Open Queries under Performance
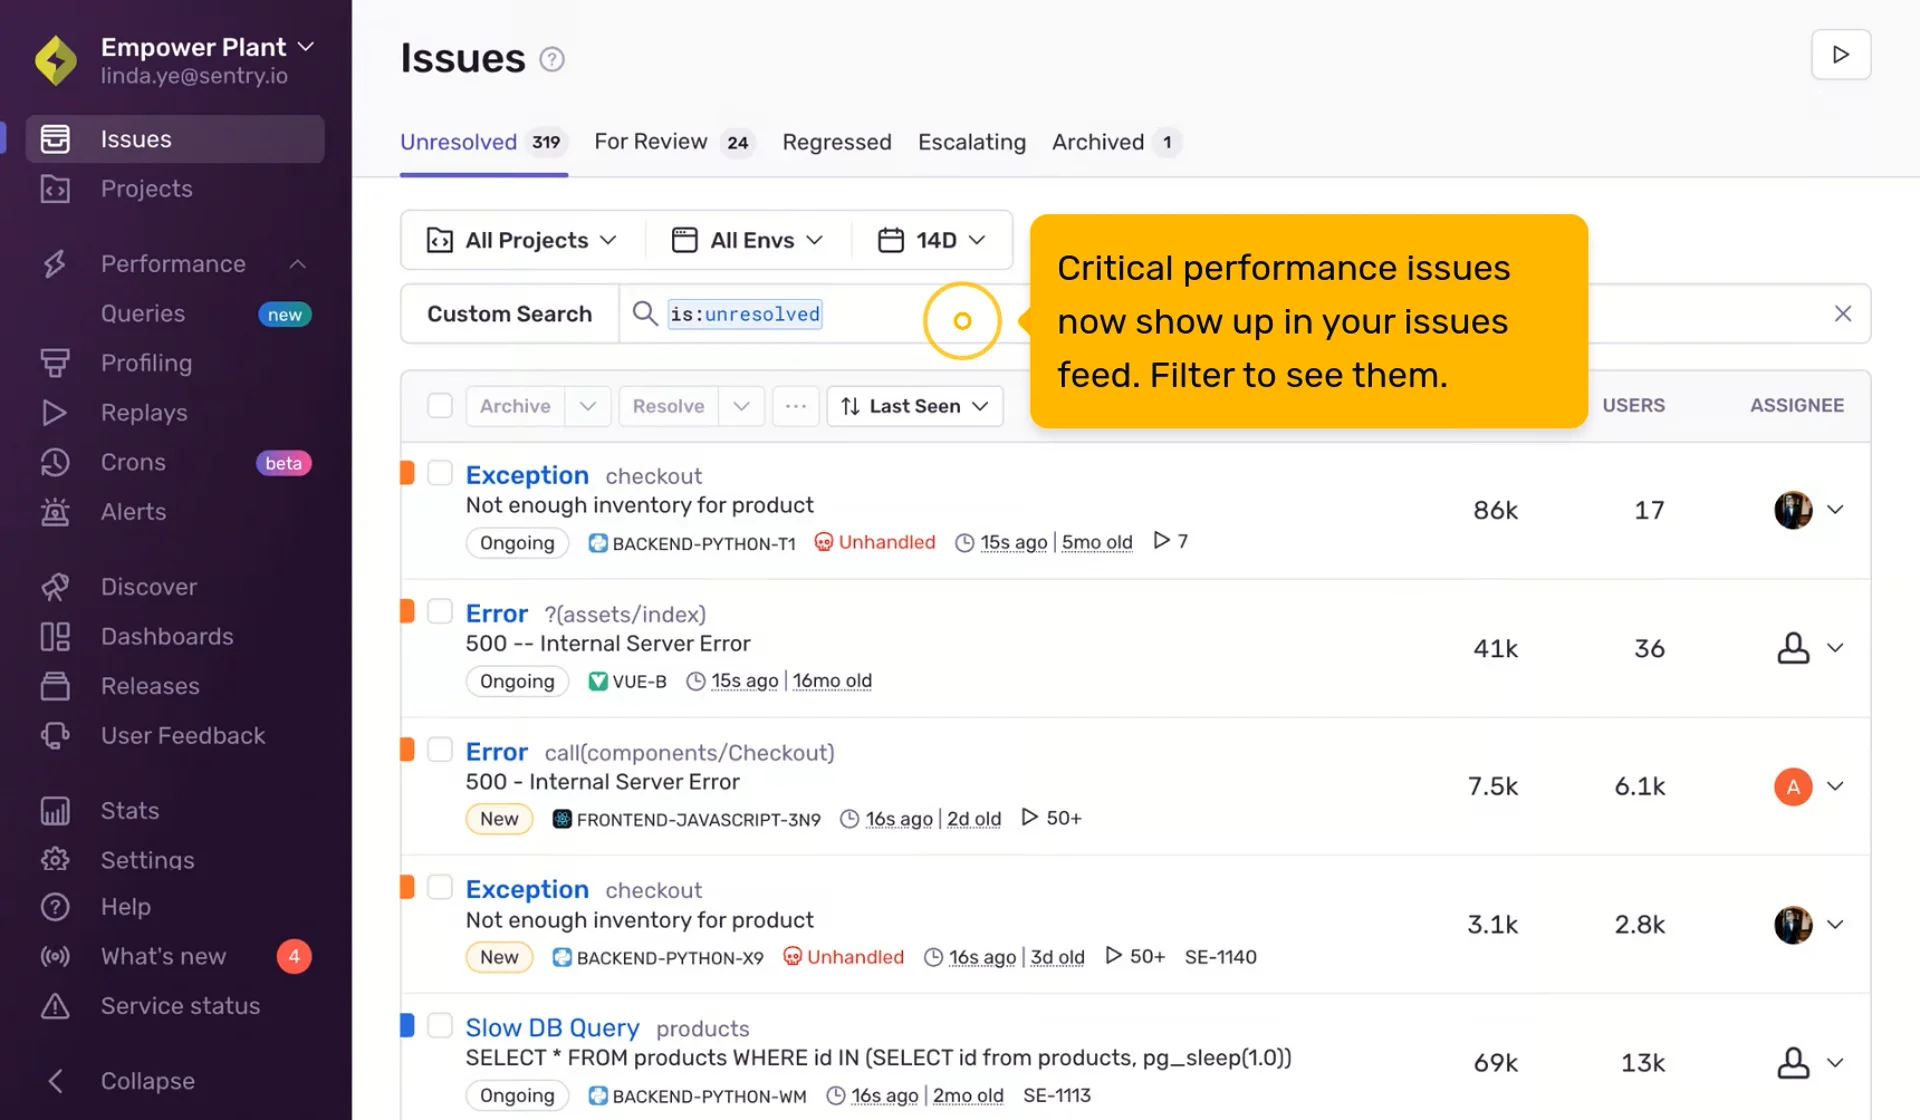 (x=143, y=314)
